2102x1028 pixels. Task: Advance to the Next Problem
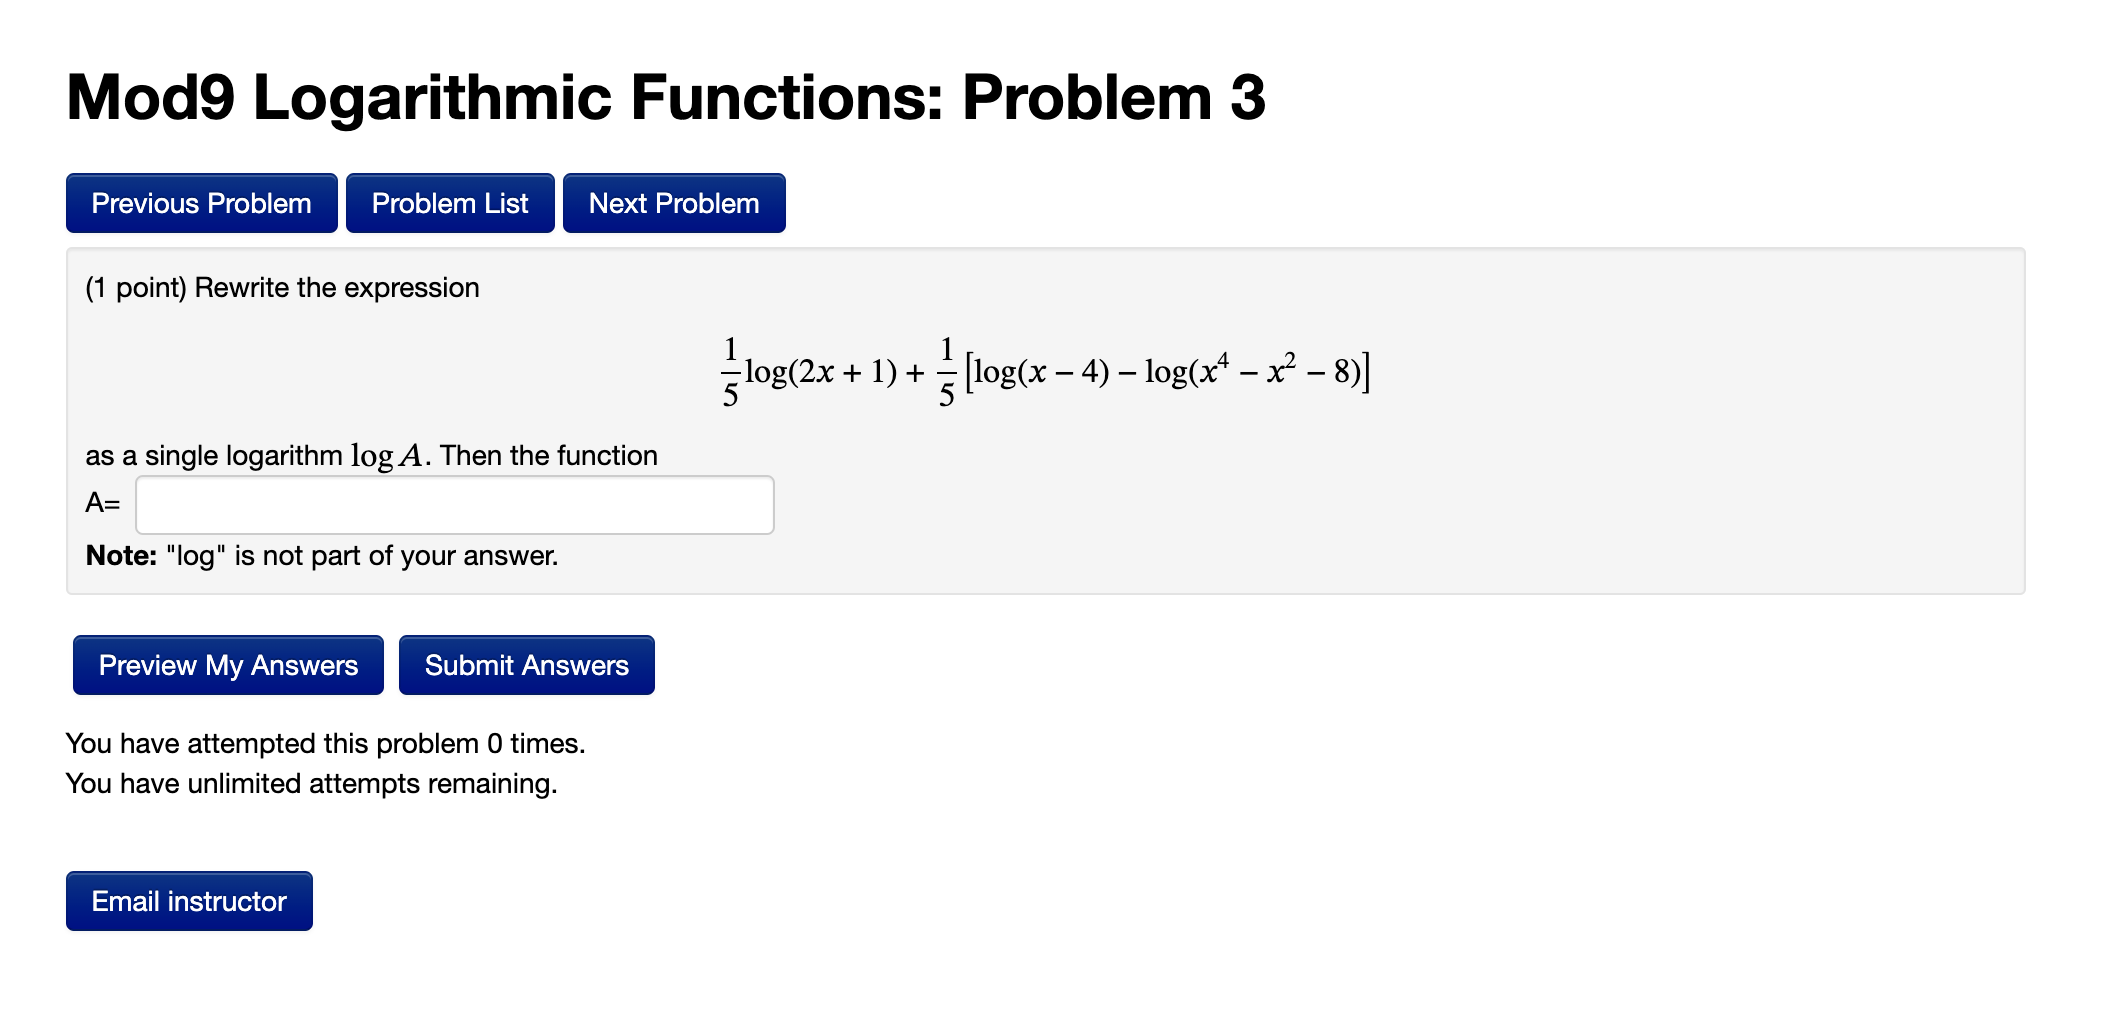click(x=673, y=203)
